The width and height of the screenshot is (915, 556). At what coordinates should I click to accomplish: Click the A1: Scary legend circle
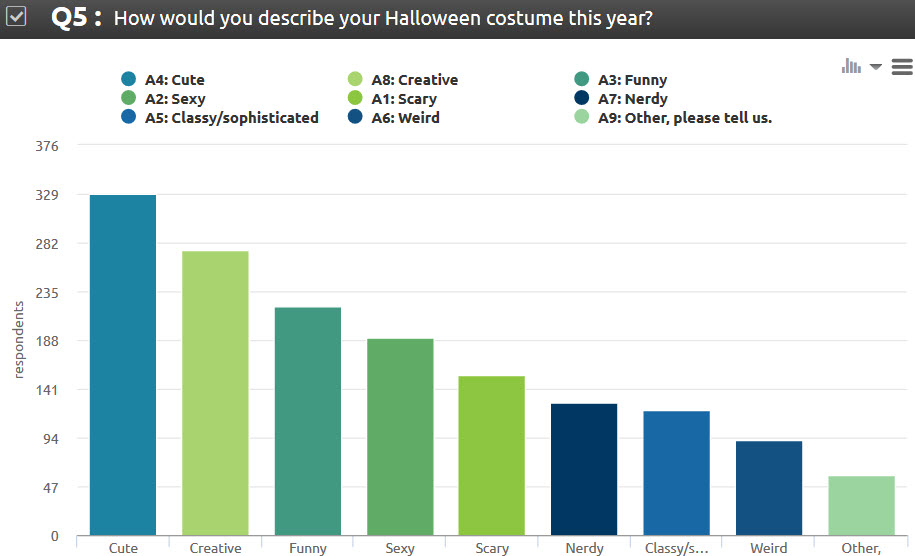(x=355, y=98)
